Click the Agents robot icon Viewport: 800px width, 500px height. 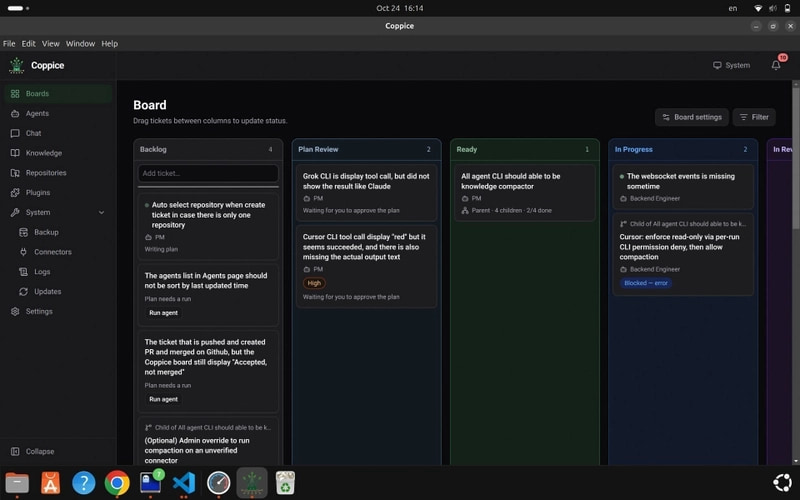click(x=15, y=114)
